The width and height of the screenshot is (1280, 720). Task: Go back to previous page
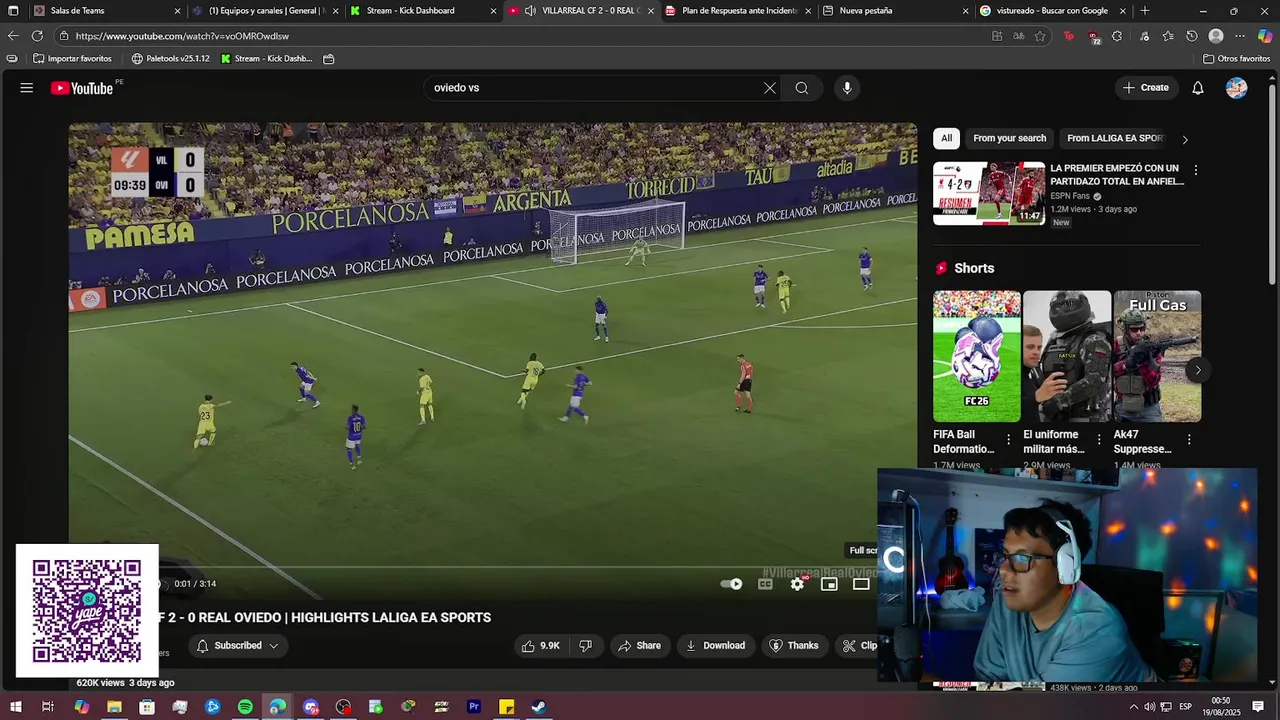[13, 36]
